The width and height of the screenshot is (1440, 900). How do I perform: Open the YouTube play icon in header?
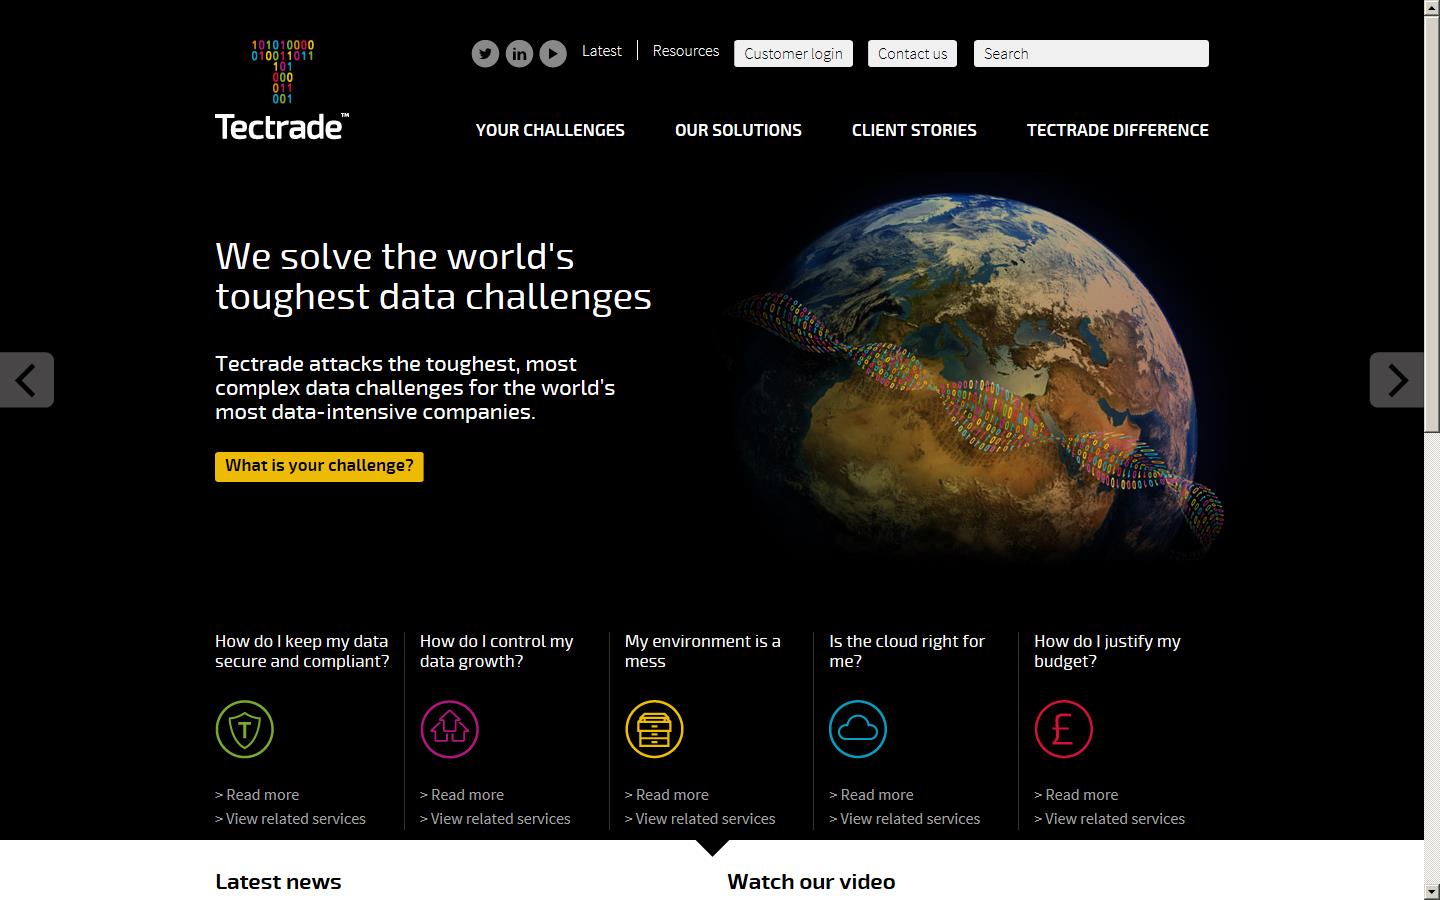point(553,53)
